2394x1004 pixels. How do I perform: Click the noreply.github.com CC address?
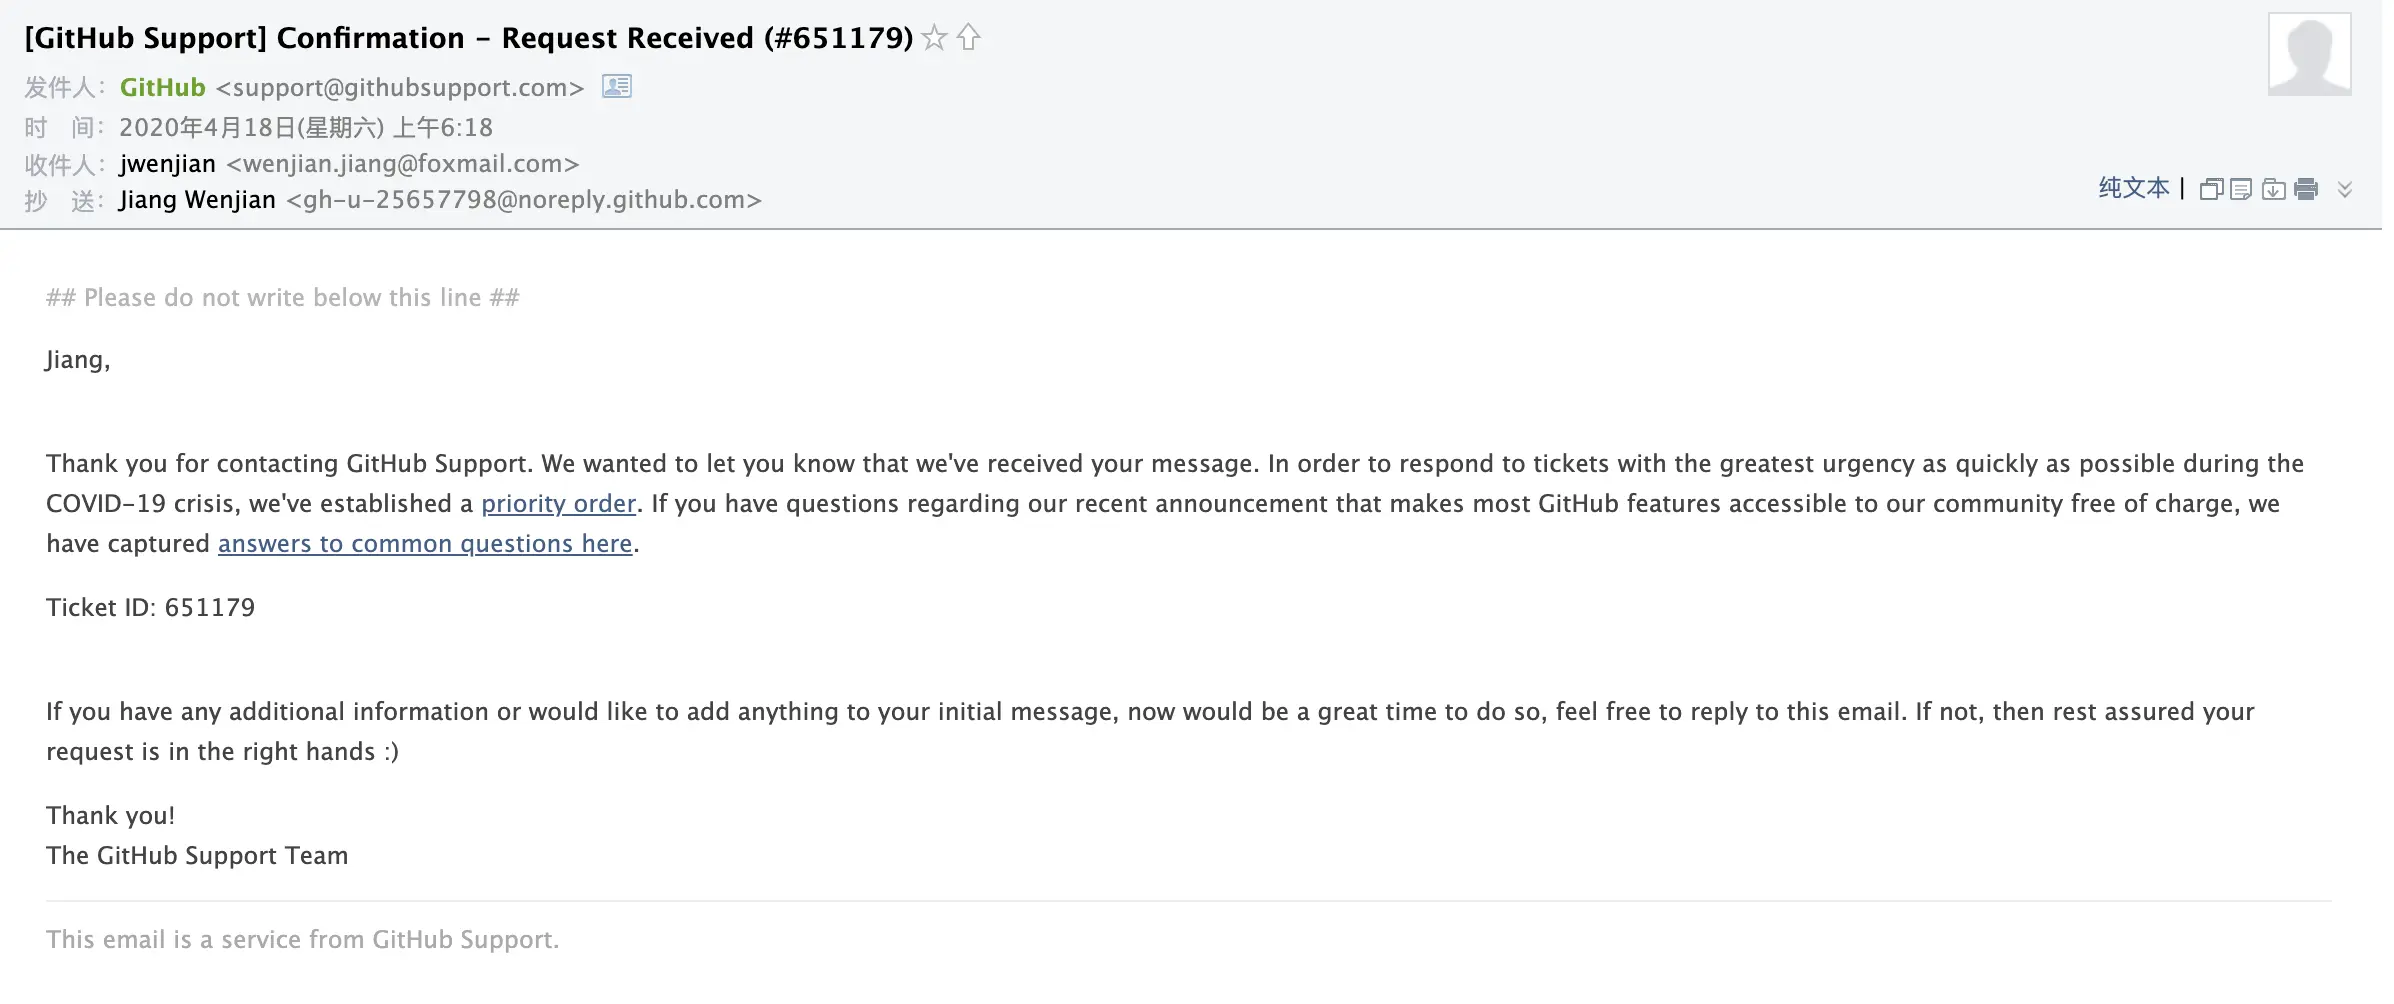(x=524, y=200)
